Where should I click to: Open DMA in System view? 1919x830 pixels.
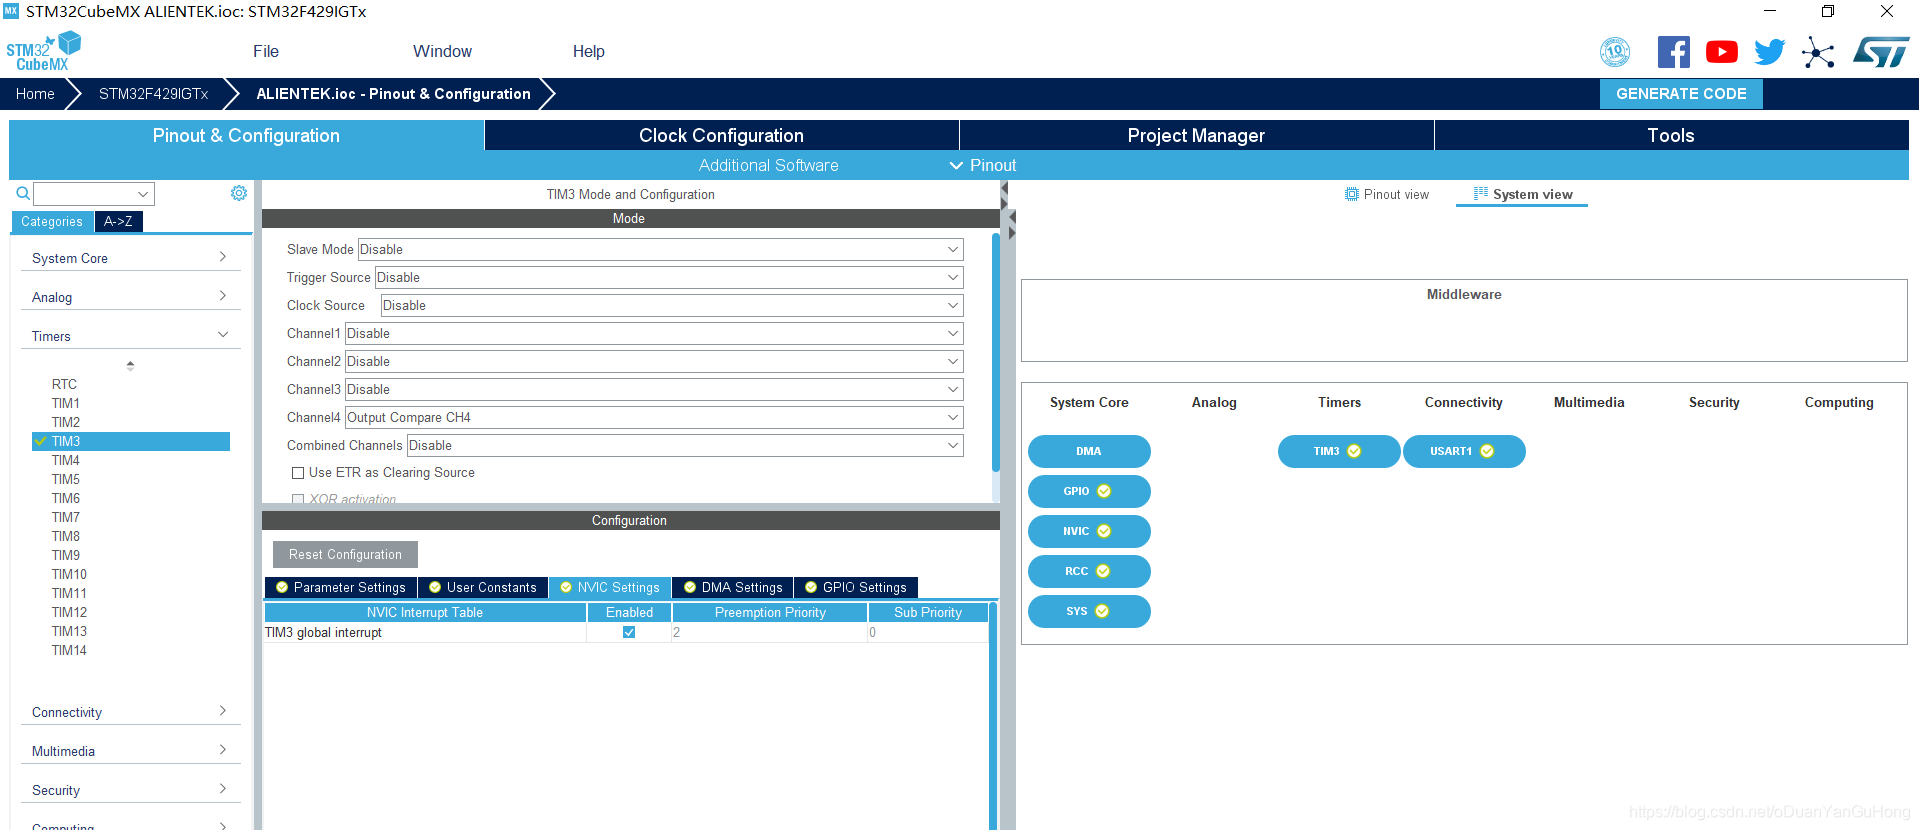[1089, 451]
